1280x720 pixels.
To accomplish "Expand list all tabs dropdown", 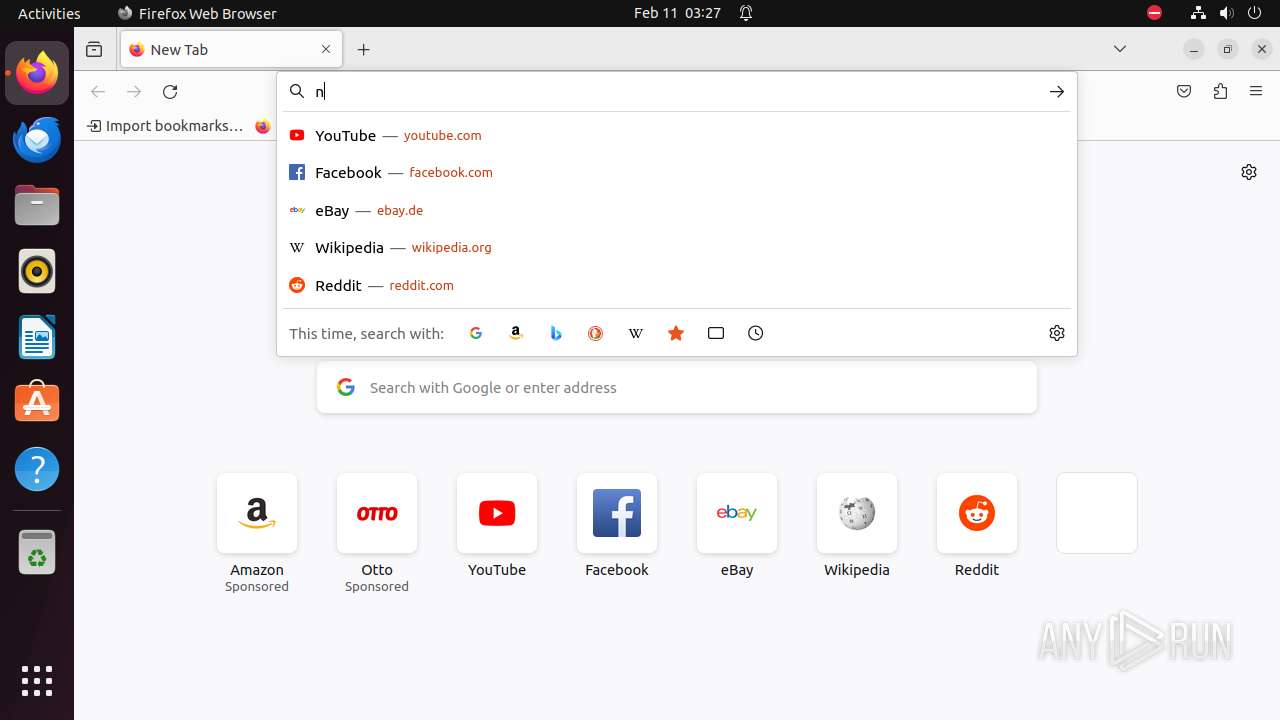I will coord(1120,49).
